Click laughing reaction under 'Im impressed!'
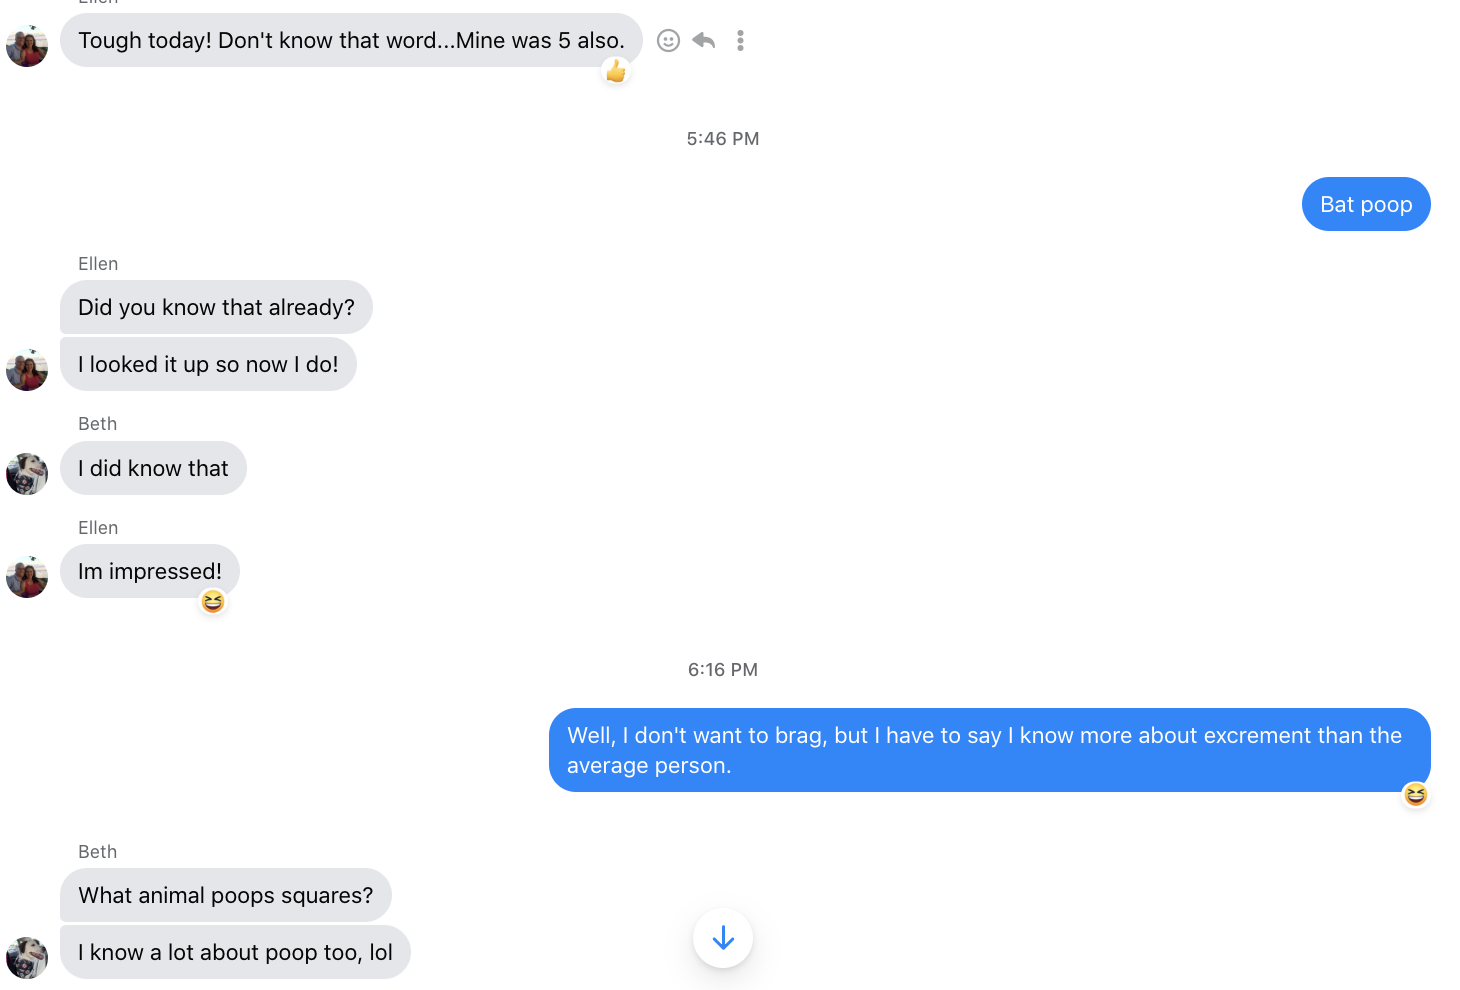Screen dimensions: 1460x990 click(x=213, y=601)
